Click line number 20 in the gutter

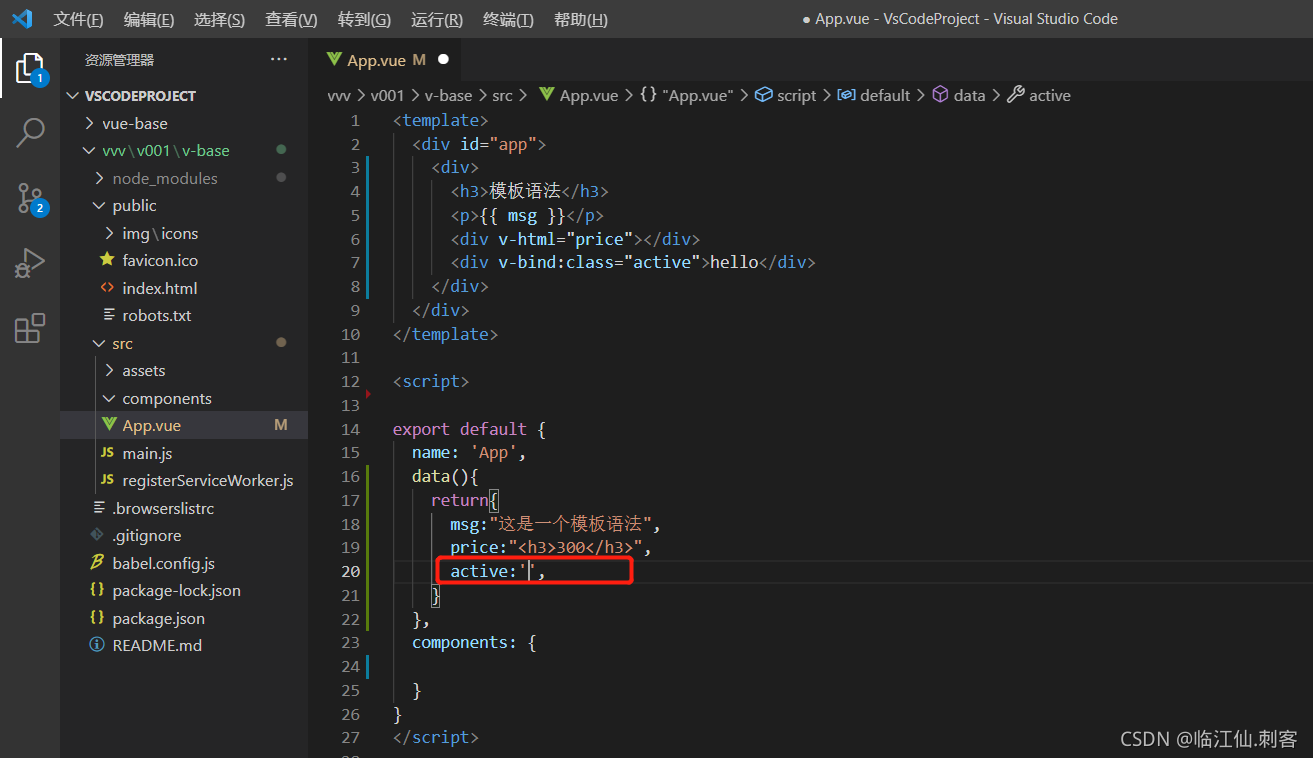pyautogui.click(x=350, y=571)
